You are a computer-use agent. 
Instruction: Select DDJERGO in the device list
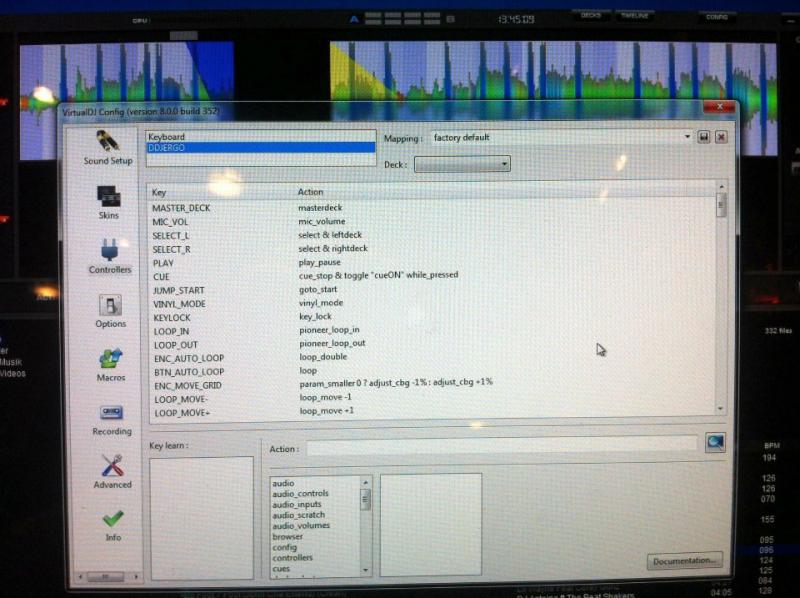pyautogui.click(x=260, y=147)
